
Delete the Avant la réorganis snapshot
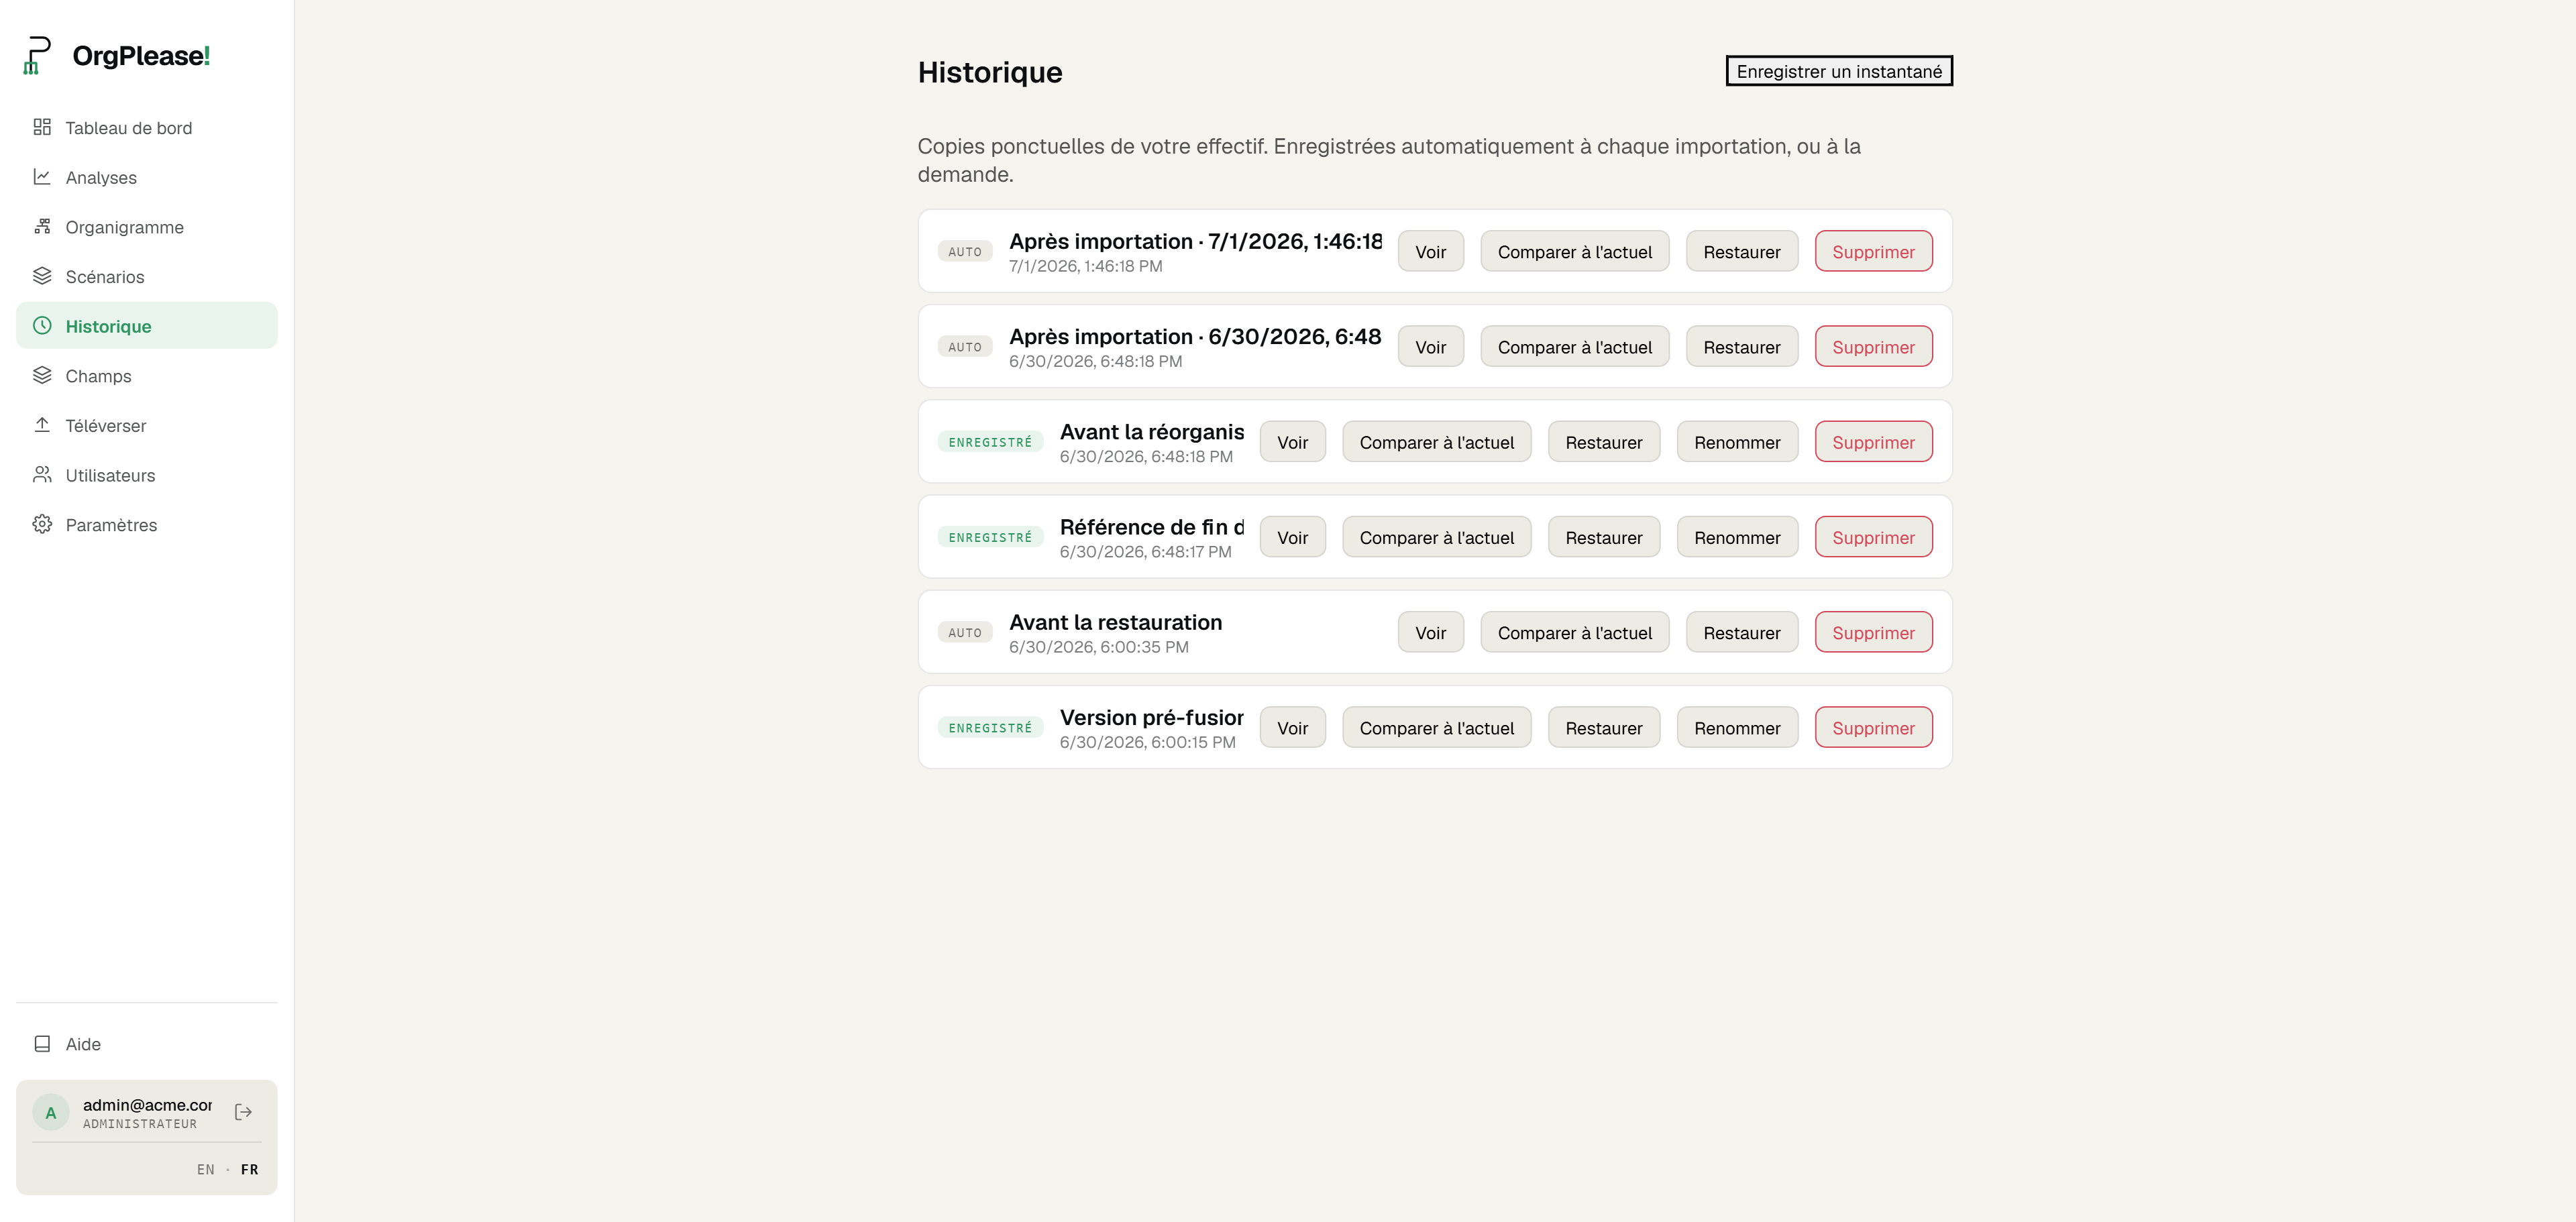tap(1873, 442)
